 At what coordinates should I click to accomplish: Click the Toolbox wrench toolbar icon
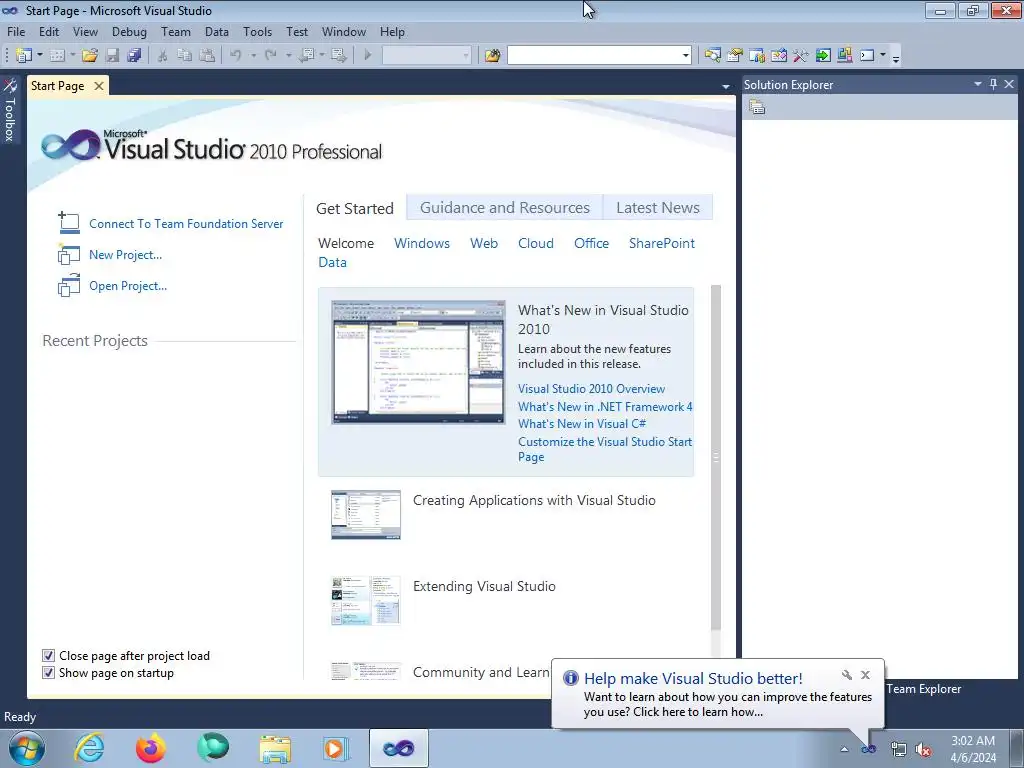801,56
